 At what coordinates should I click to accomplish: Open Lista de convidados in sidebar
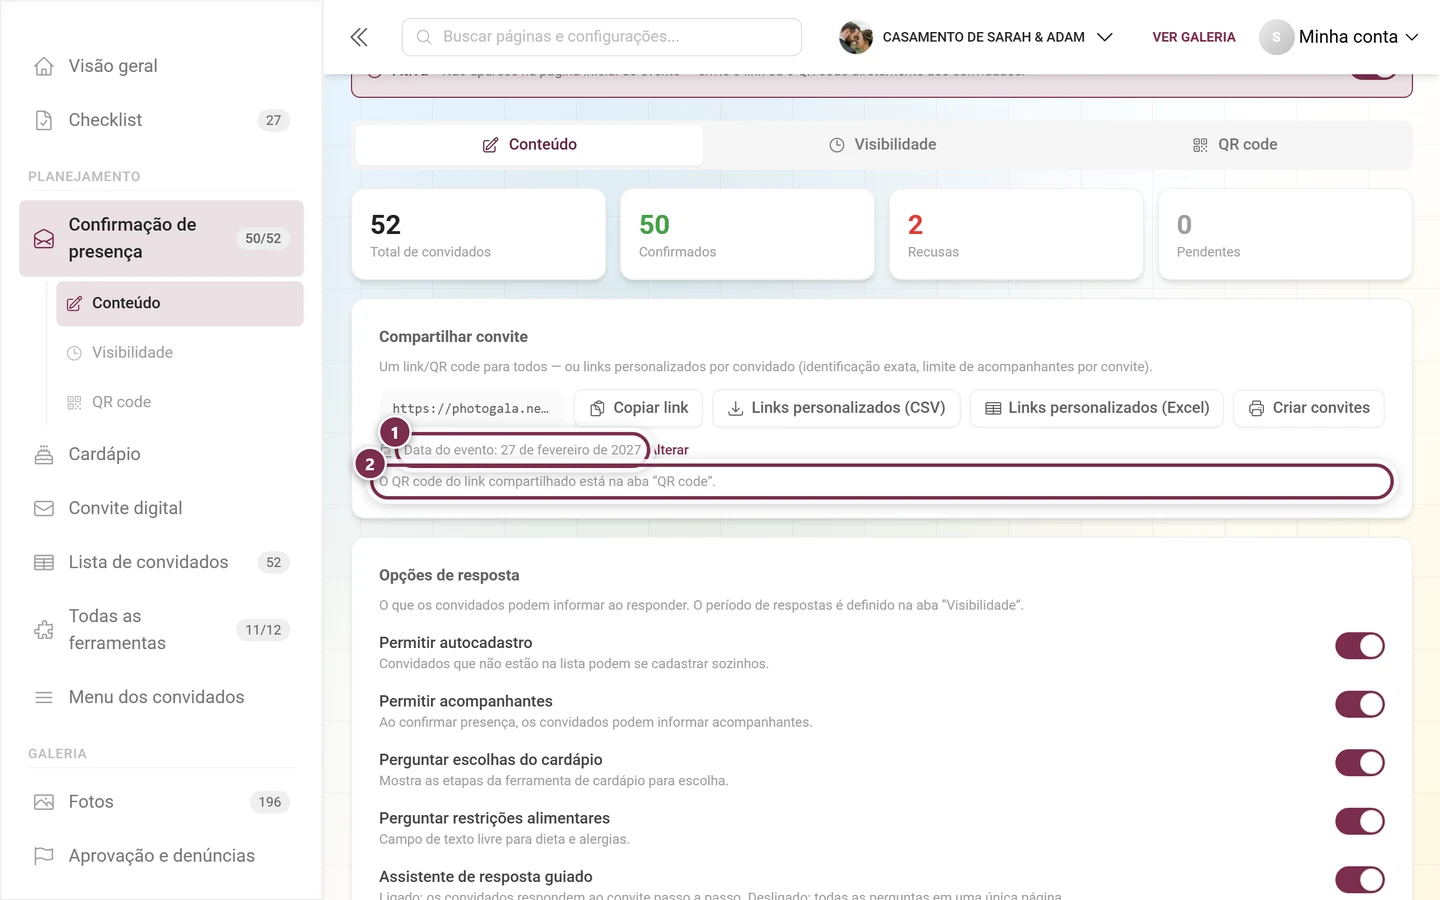click(x=161, y=562)
